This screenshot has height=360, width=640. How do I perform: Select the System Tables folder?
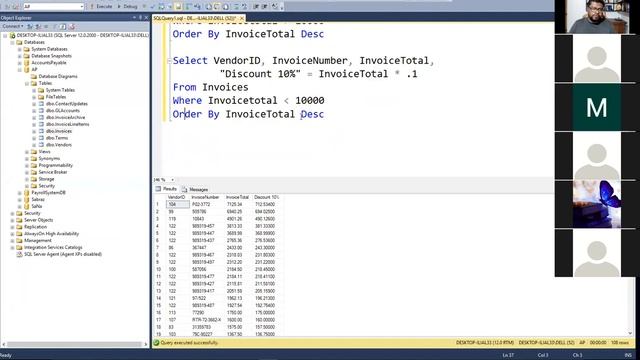(60, 90)
